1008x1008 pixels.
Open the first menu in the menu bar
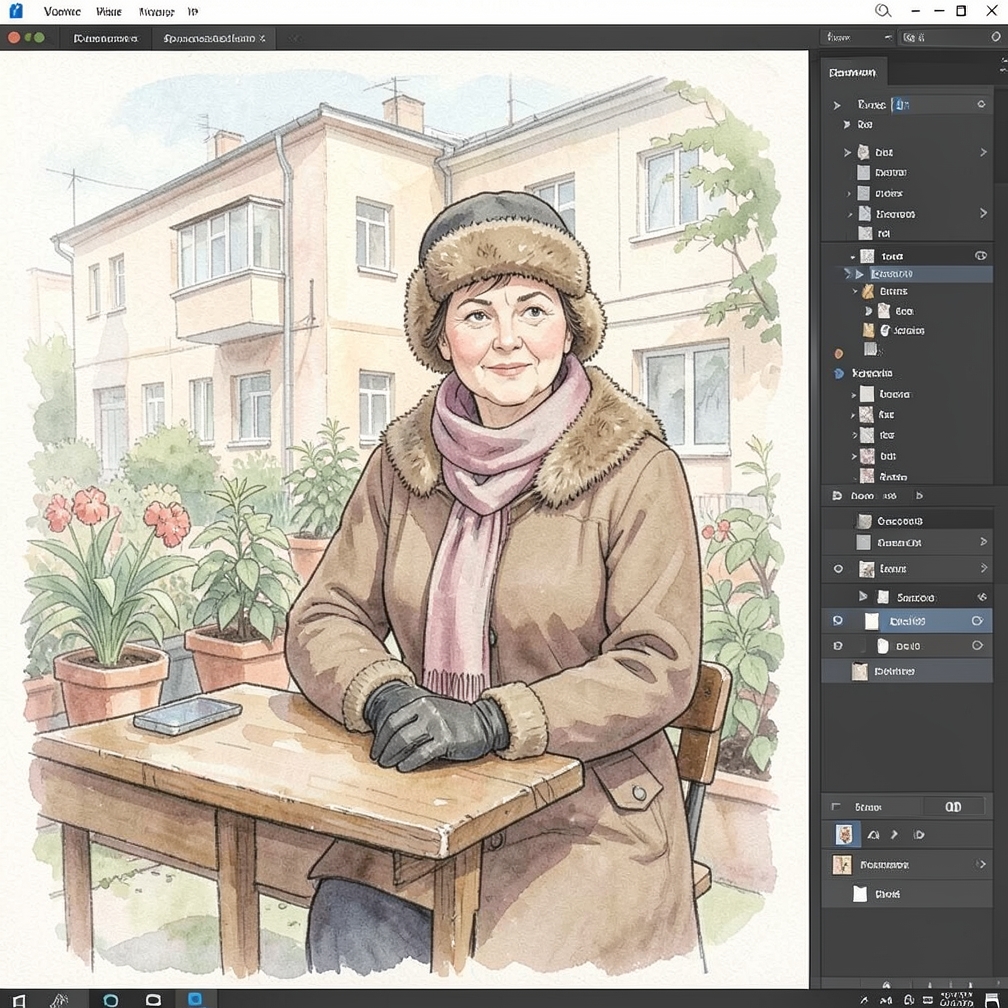click(62, 12)
